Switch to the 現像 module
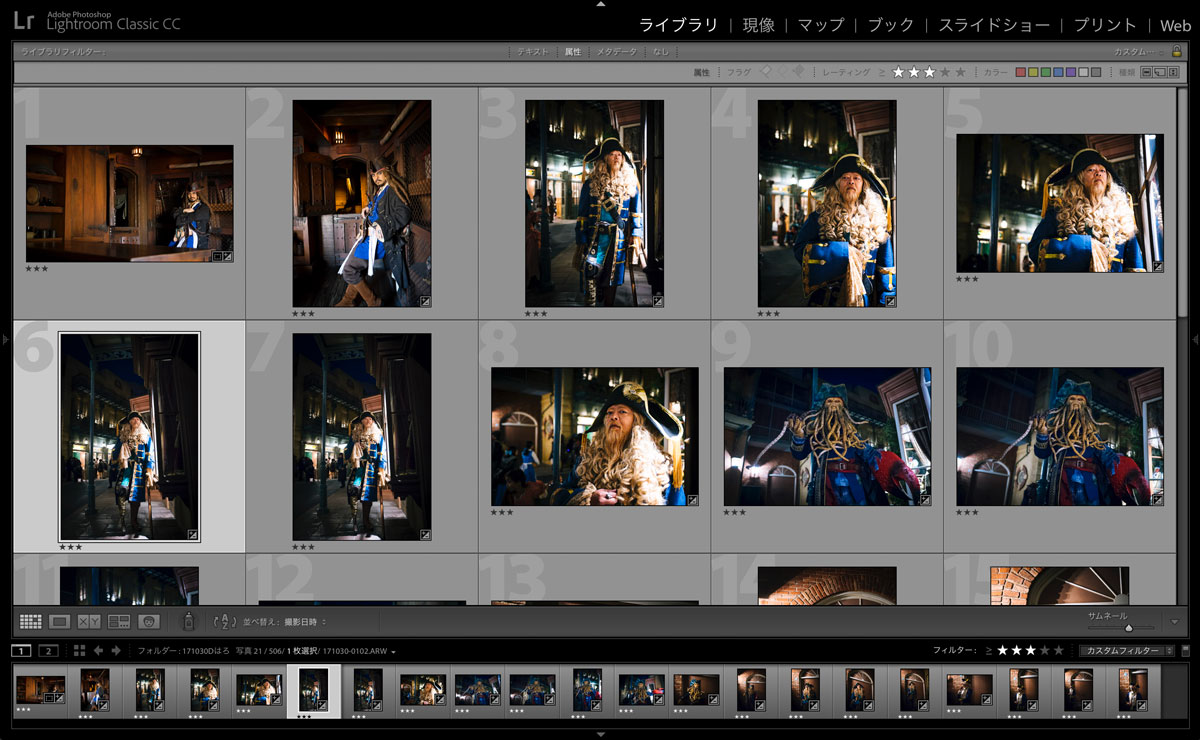Screen dimensions: 1200x740 pyautogui.click(x=758, y=25)
